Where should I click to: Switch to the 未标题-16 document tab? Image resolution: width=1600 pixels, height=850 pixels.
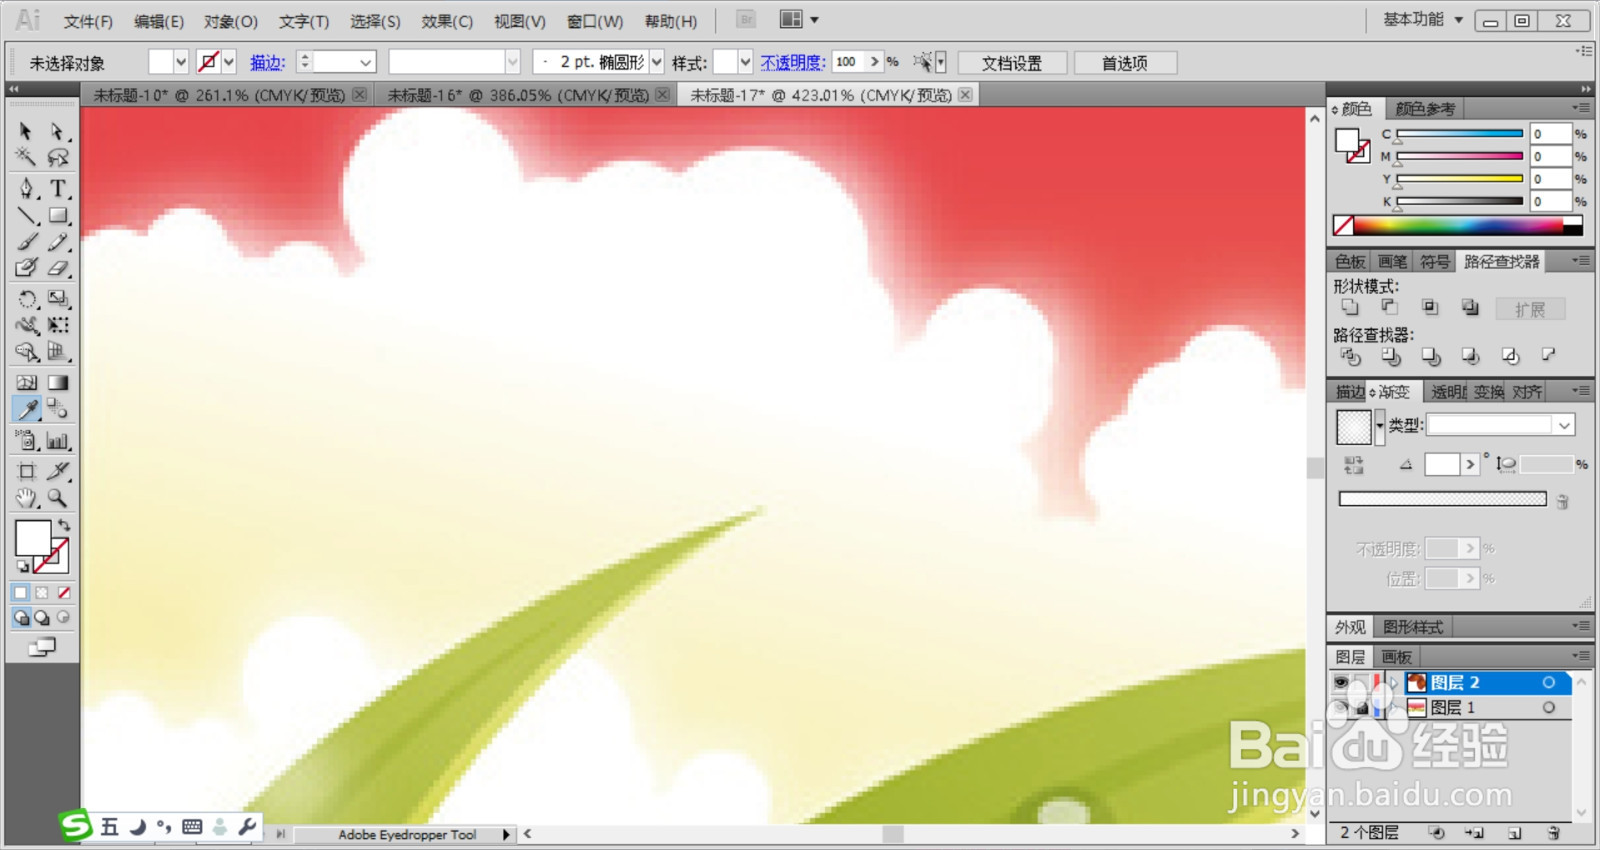tap(518, 95)
